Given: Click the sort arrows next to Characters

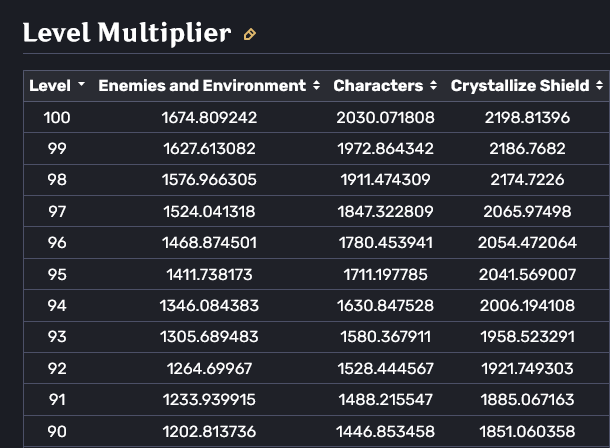Looking at the screenshot, I should point(433,86).
